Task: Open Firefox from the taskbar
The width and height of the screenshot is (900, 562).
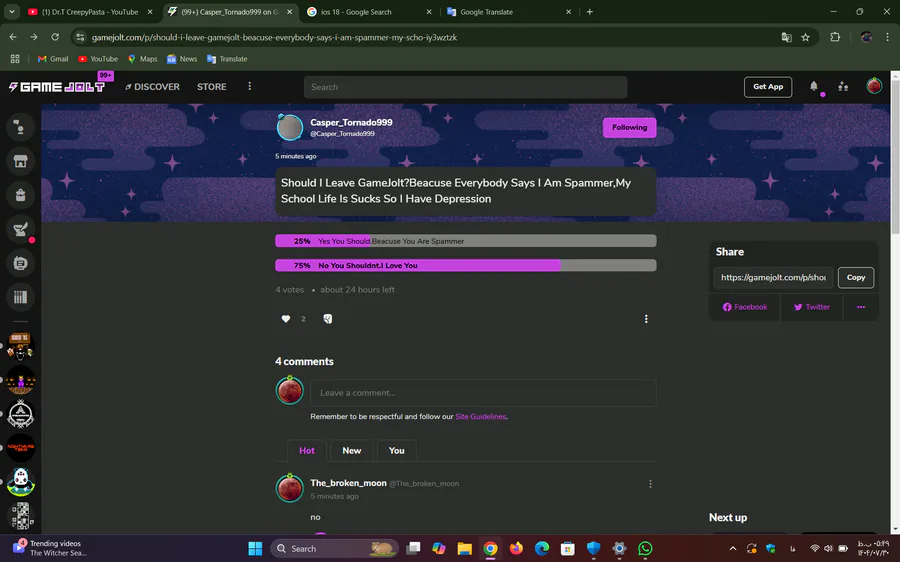Action: [516, 548]
